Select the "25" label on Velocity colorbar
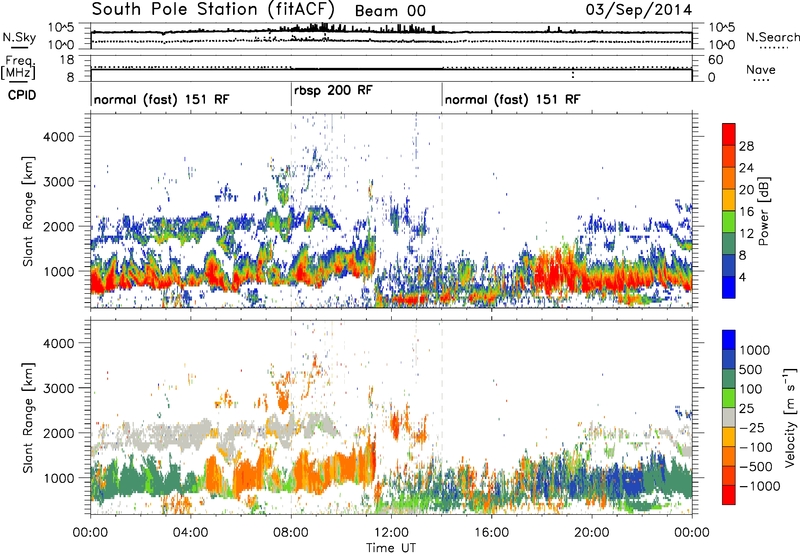Viewport: 800px width, 554px height. pyautogui.click(x=746, y=408)
